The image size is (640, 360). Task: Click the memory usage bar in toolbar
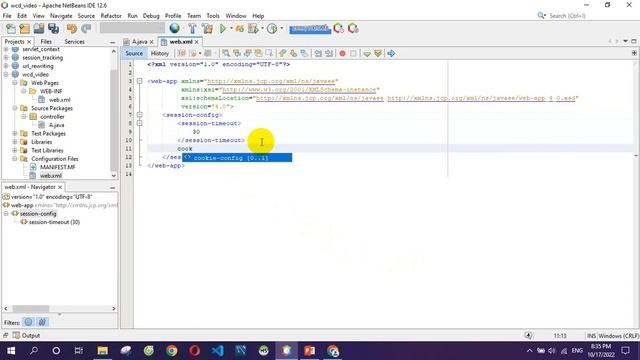310,29
